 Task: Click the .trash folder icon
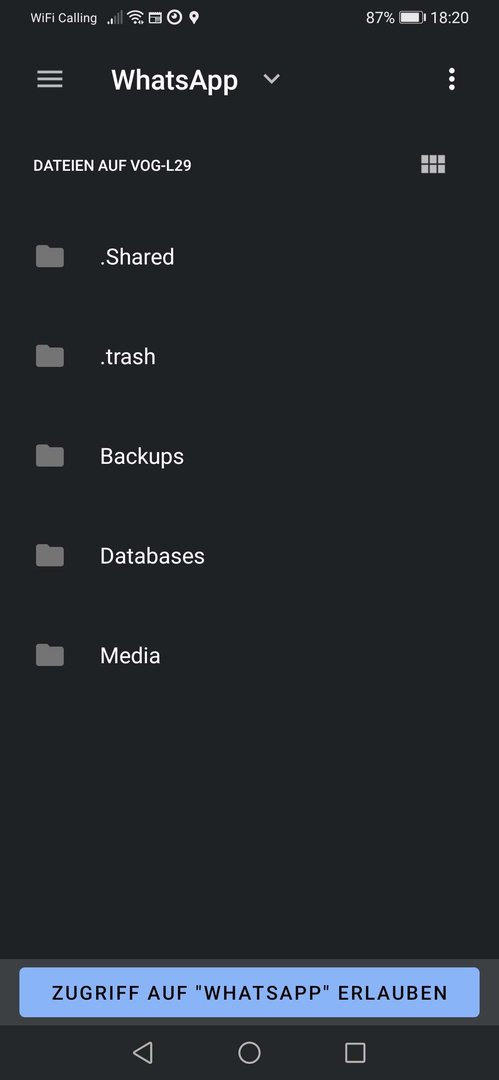(x=50, y=356)
